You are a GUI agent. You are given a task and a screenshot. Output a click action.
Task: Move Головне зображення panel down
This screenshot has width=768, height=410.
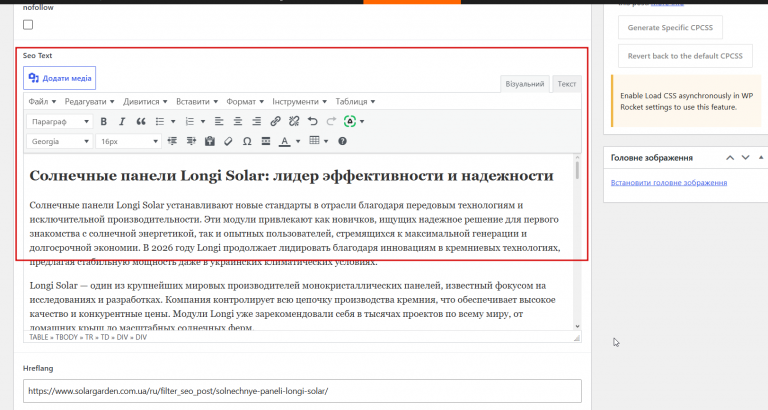(745, 158)
